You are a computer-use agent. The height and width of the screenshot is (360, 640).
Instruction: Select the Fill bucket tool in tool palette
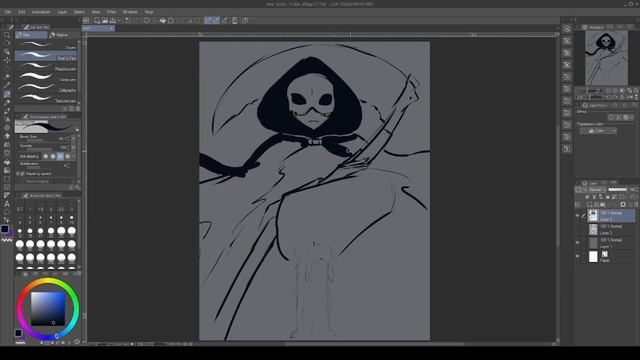click(x=7, y=162)
